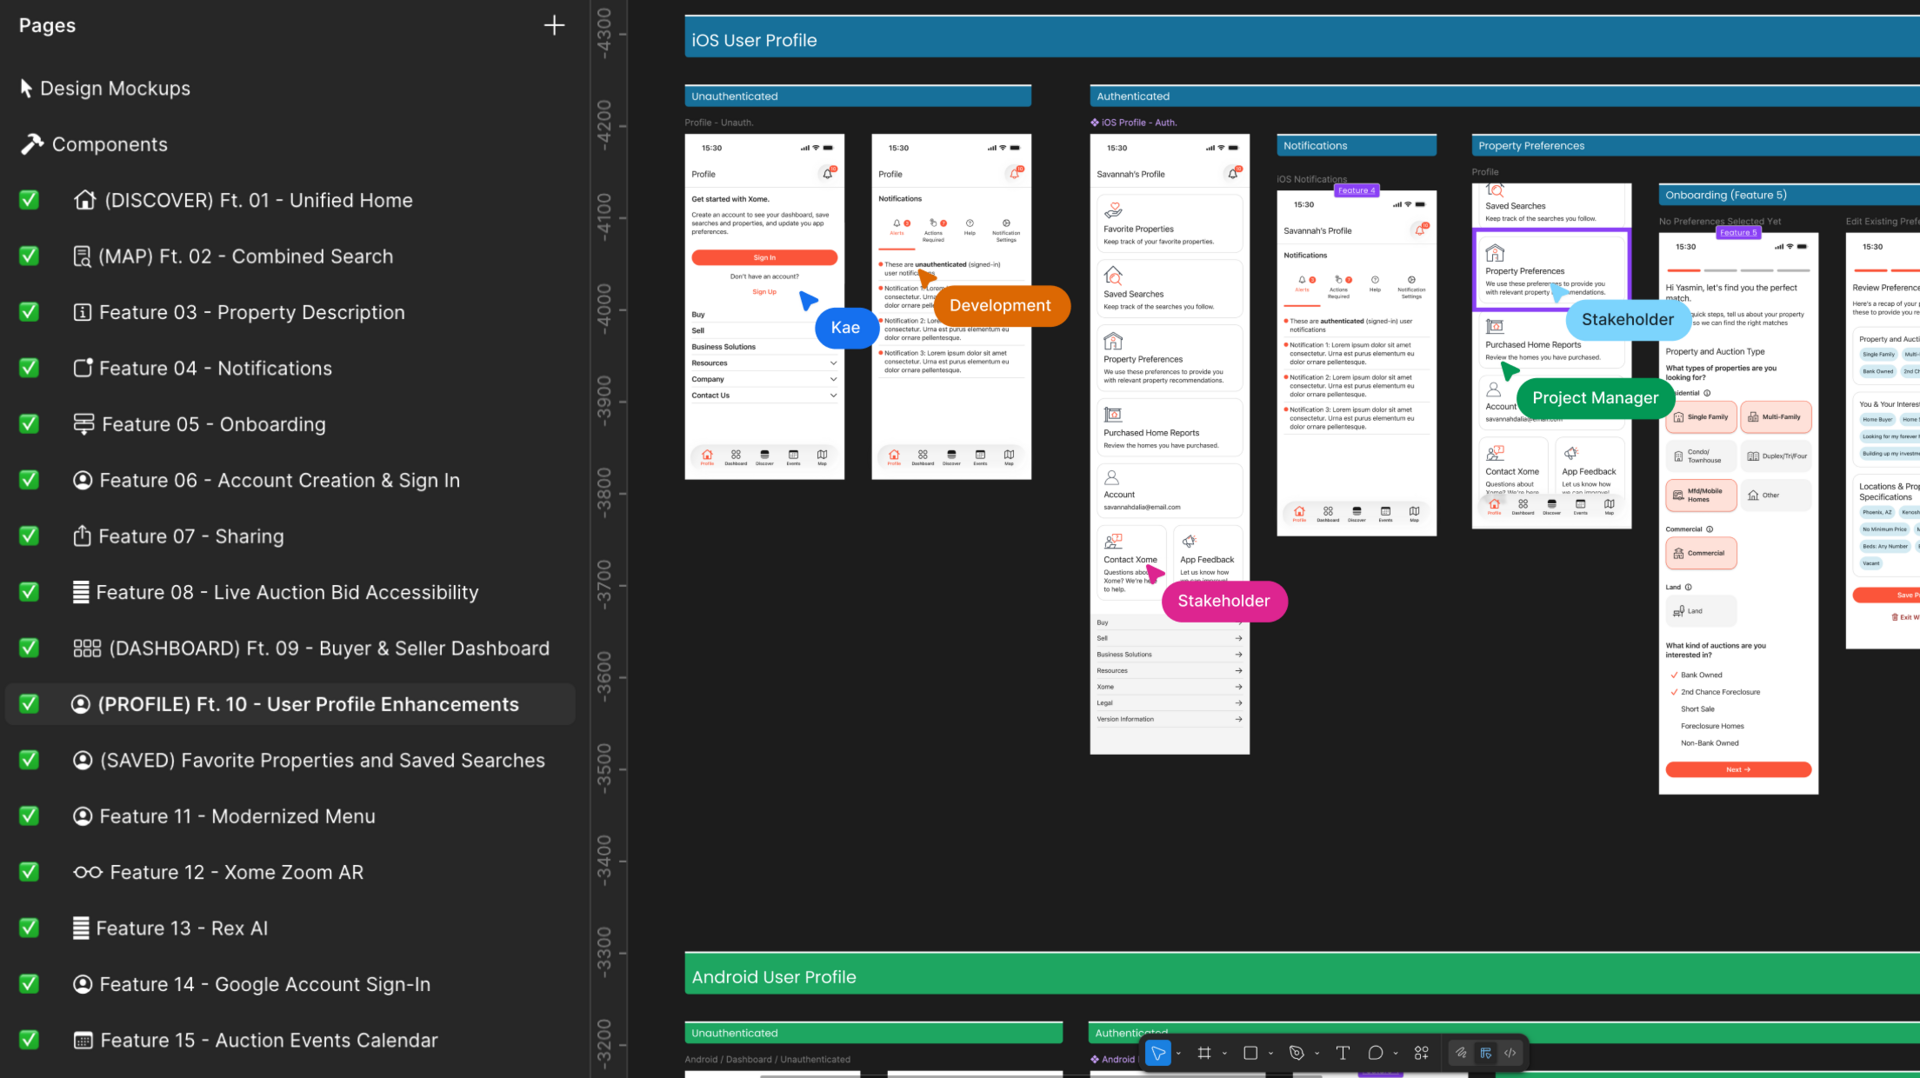Open the Rectangle tool dropdown chevron
Viewport: 1920px width, 1078px height.
(1271, 1053)
